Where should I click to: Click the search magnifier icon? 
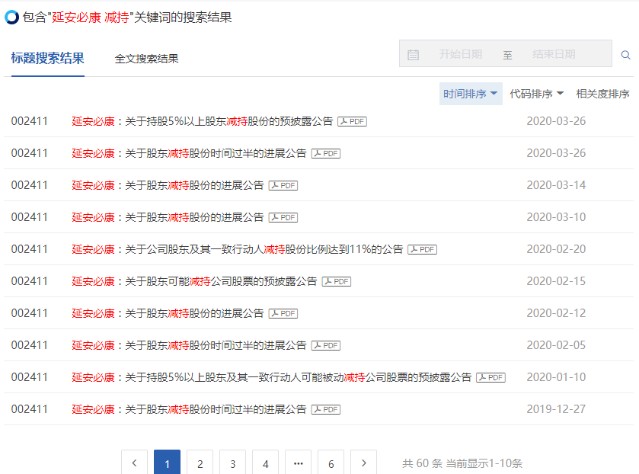626,55
